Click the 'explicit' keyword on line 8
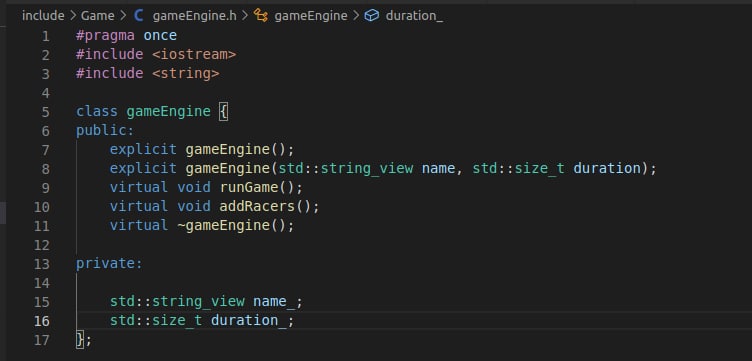Image resolution: width=752 pixels, height=361 pixels. [143, 168]
